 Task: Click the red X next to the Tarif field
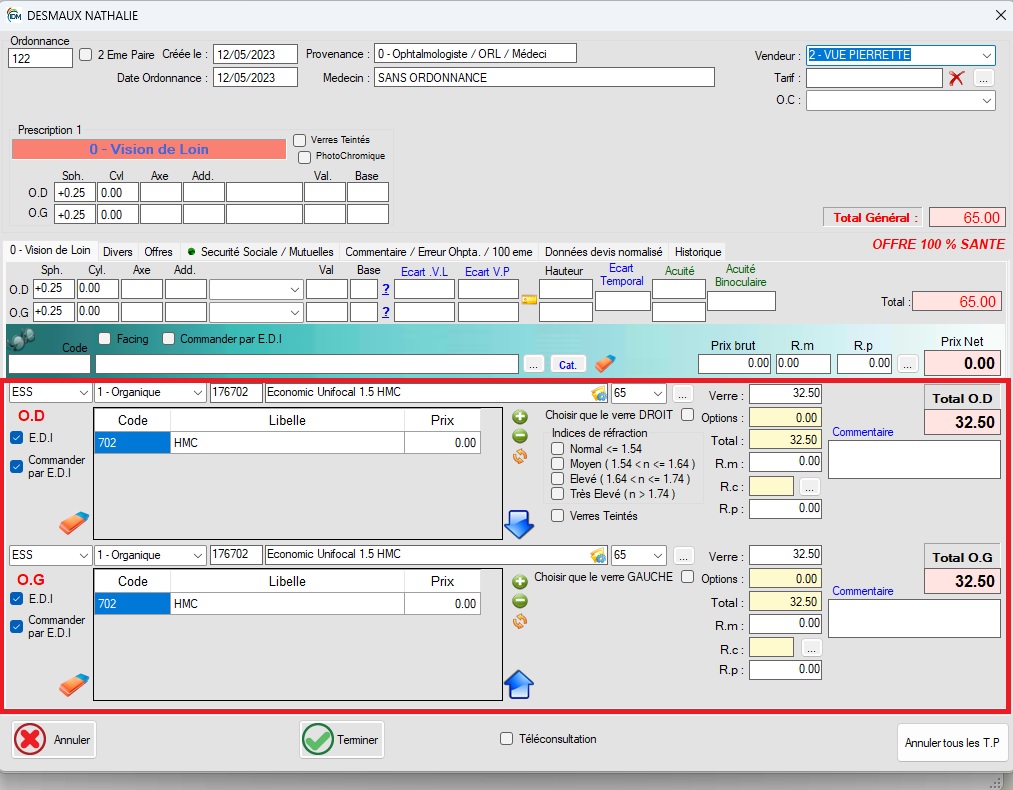click(956, 78)
